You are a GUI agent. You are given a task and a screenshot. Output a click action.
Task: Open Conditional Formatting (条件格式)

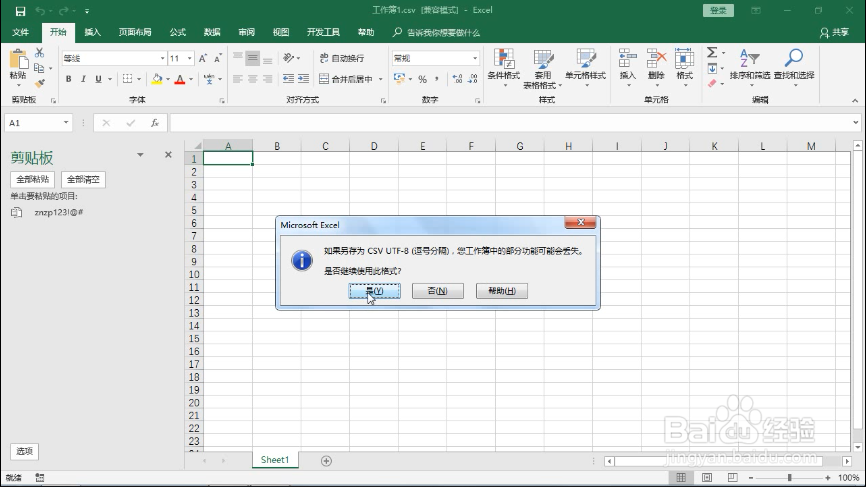click(x=504, y=66)
